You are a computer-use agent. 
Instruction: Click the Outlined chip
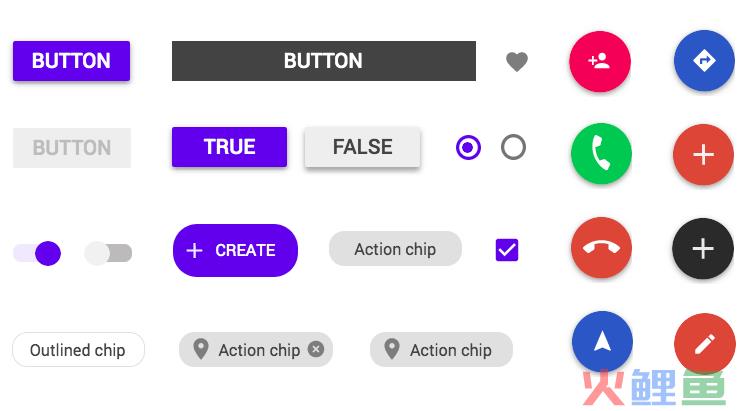78,350
